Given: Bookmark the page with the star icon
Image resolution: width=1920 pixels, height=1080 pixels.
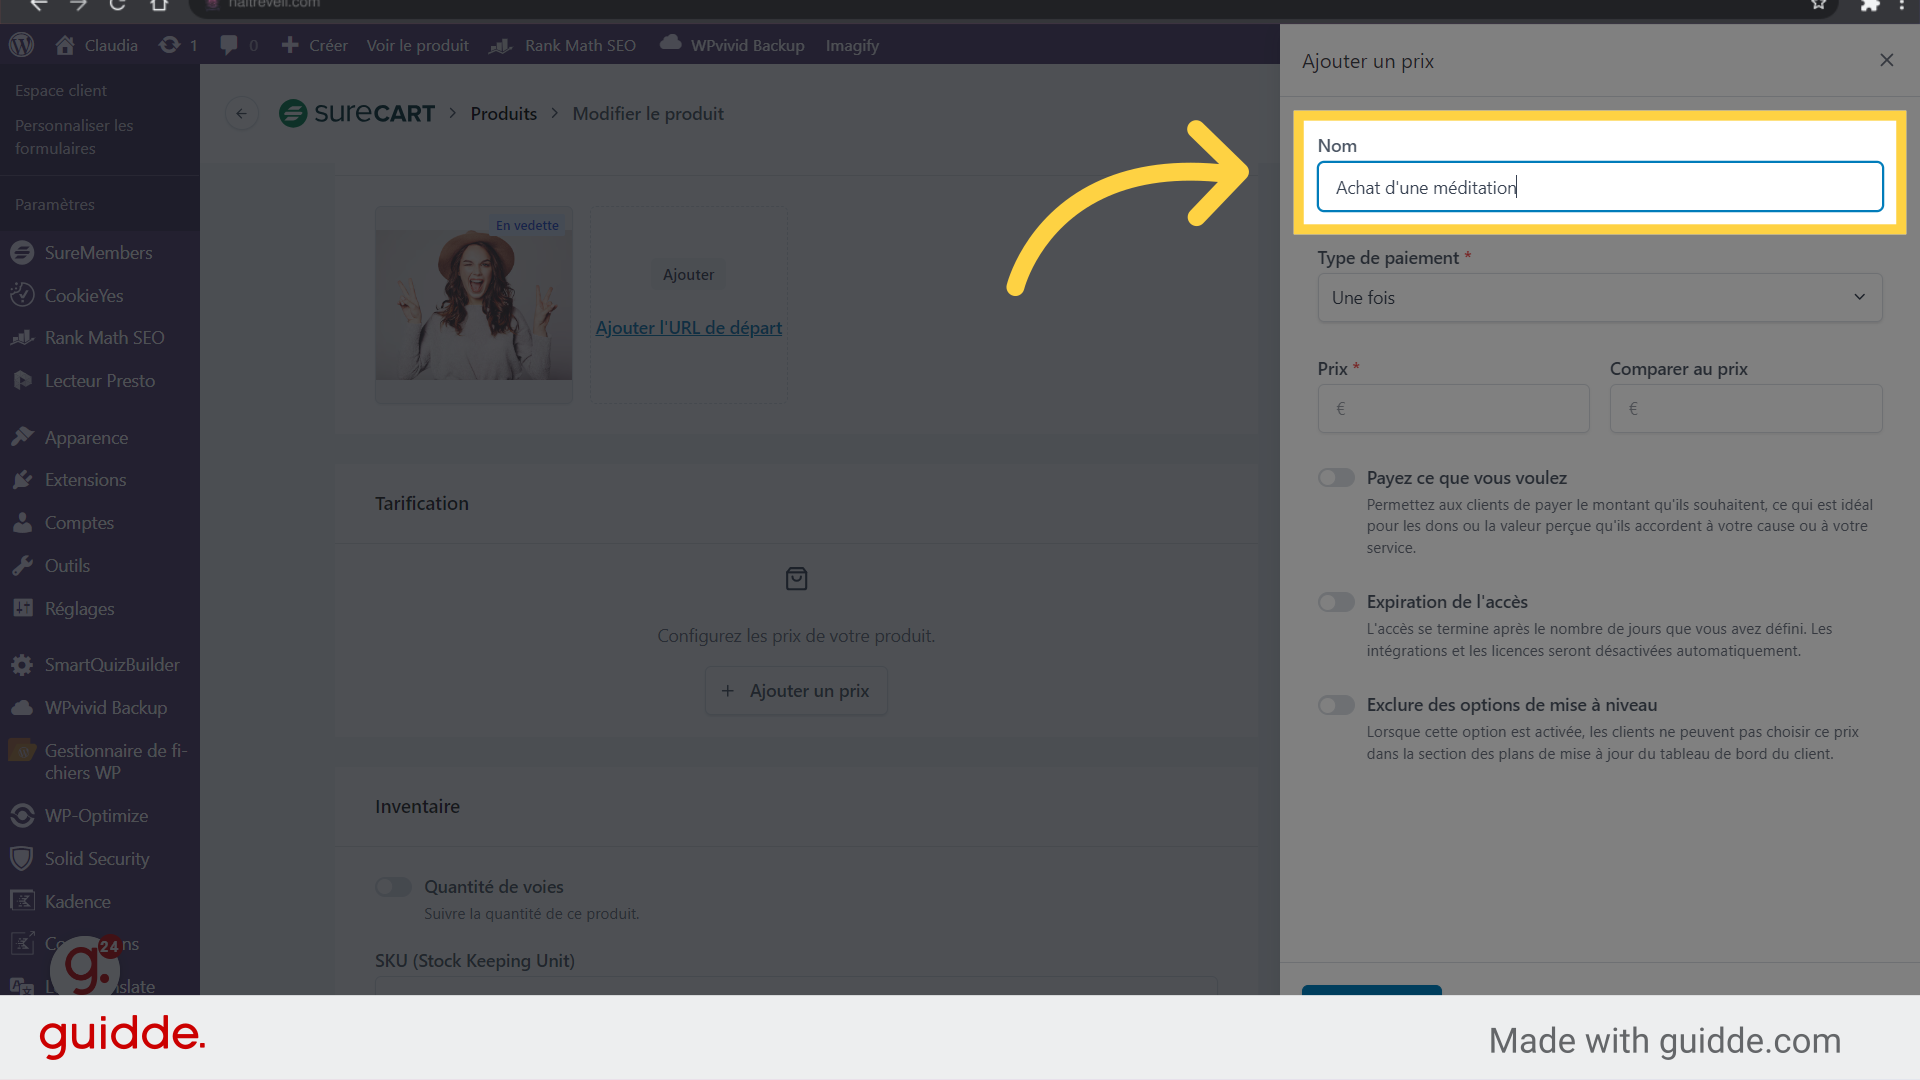Looking at the screenshot, I should tap(1818, 4).
